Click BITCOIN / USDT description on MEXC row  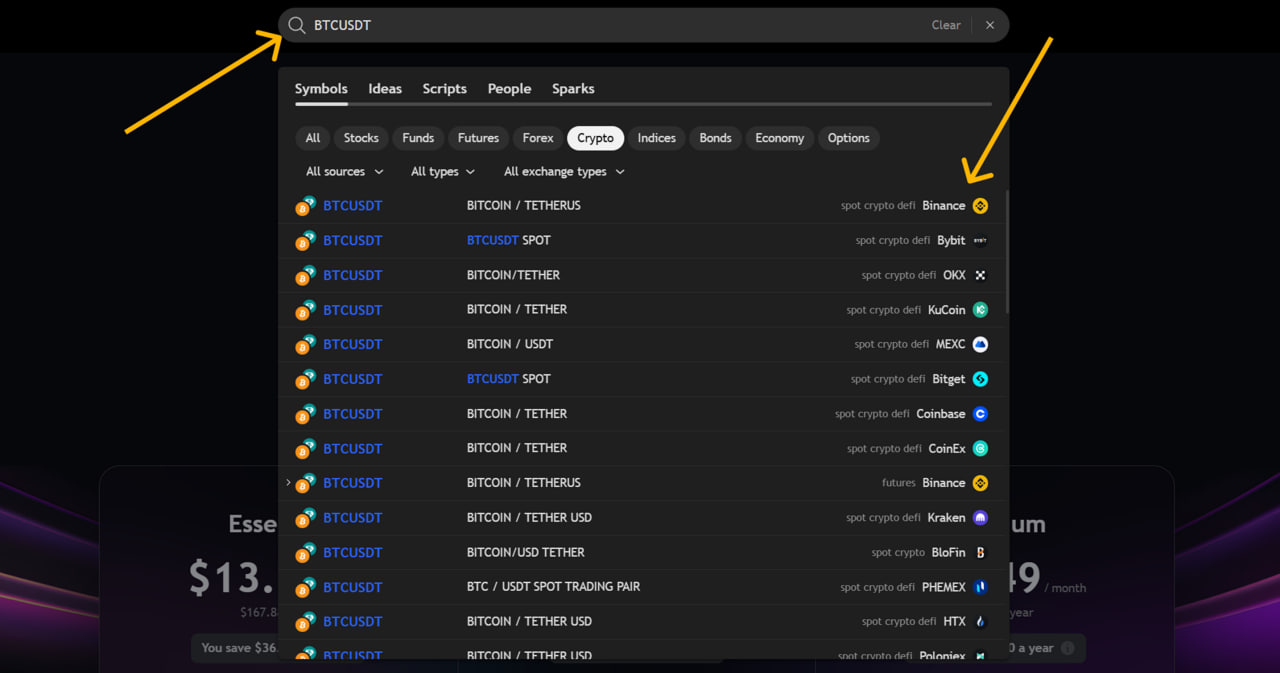click(x=510, y=344)
